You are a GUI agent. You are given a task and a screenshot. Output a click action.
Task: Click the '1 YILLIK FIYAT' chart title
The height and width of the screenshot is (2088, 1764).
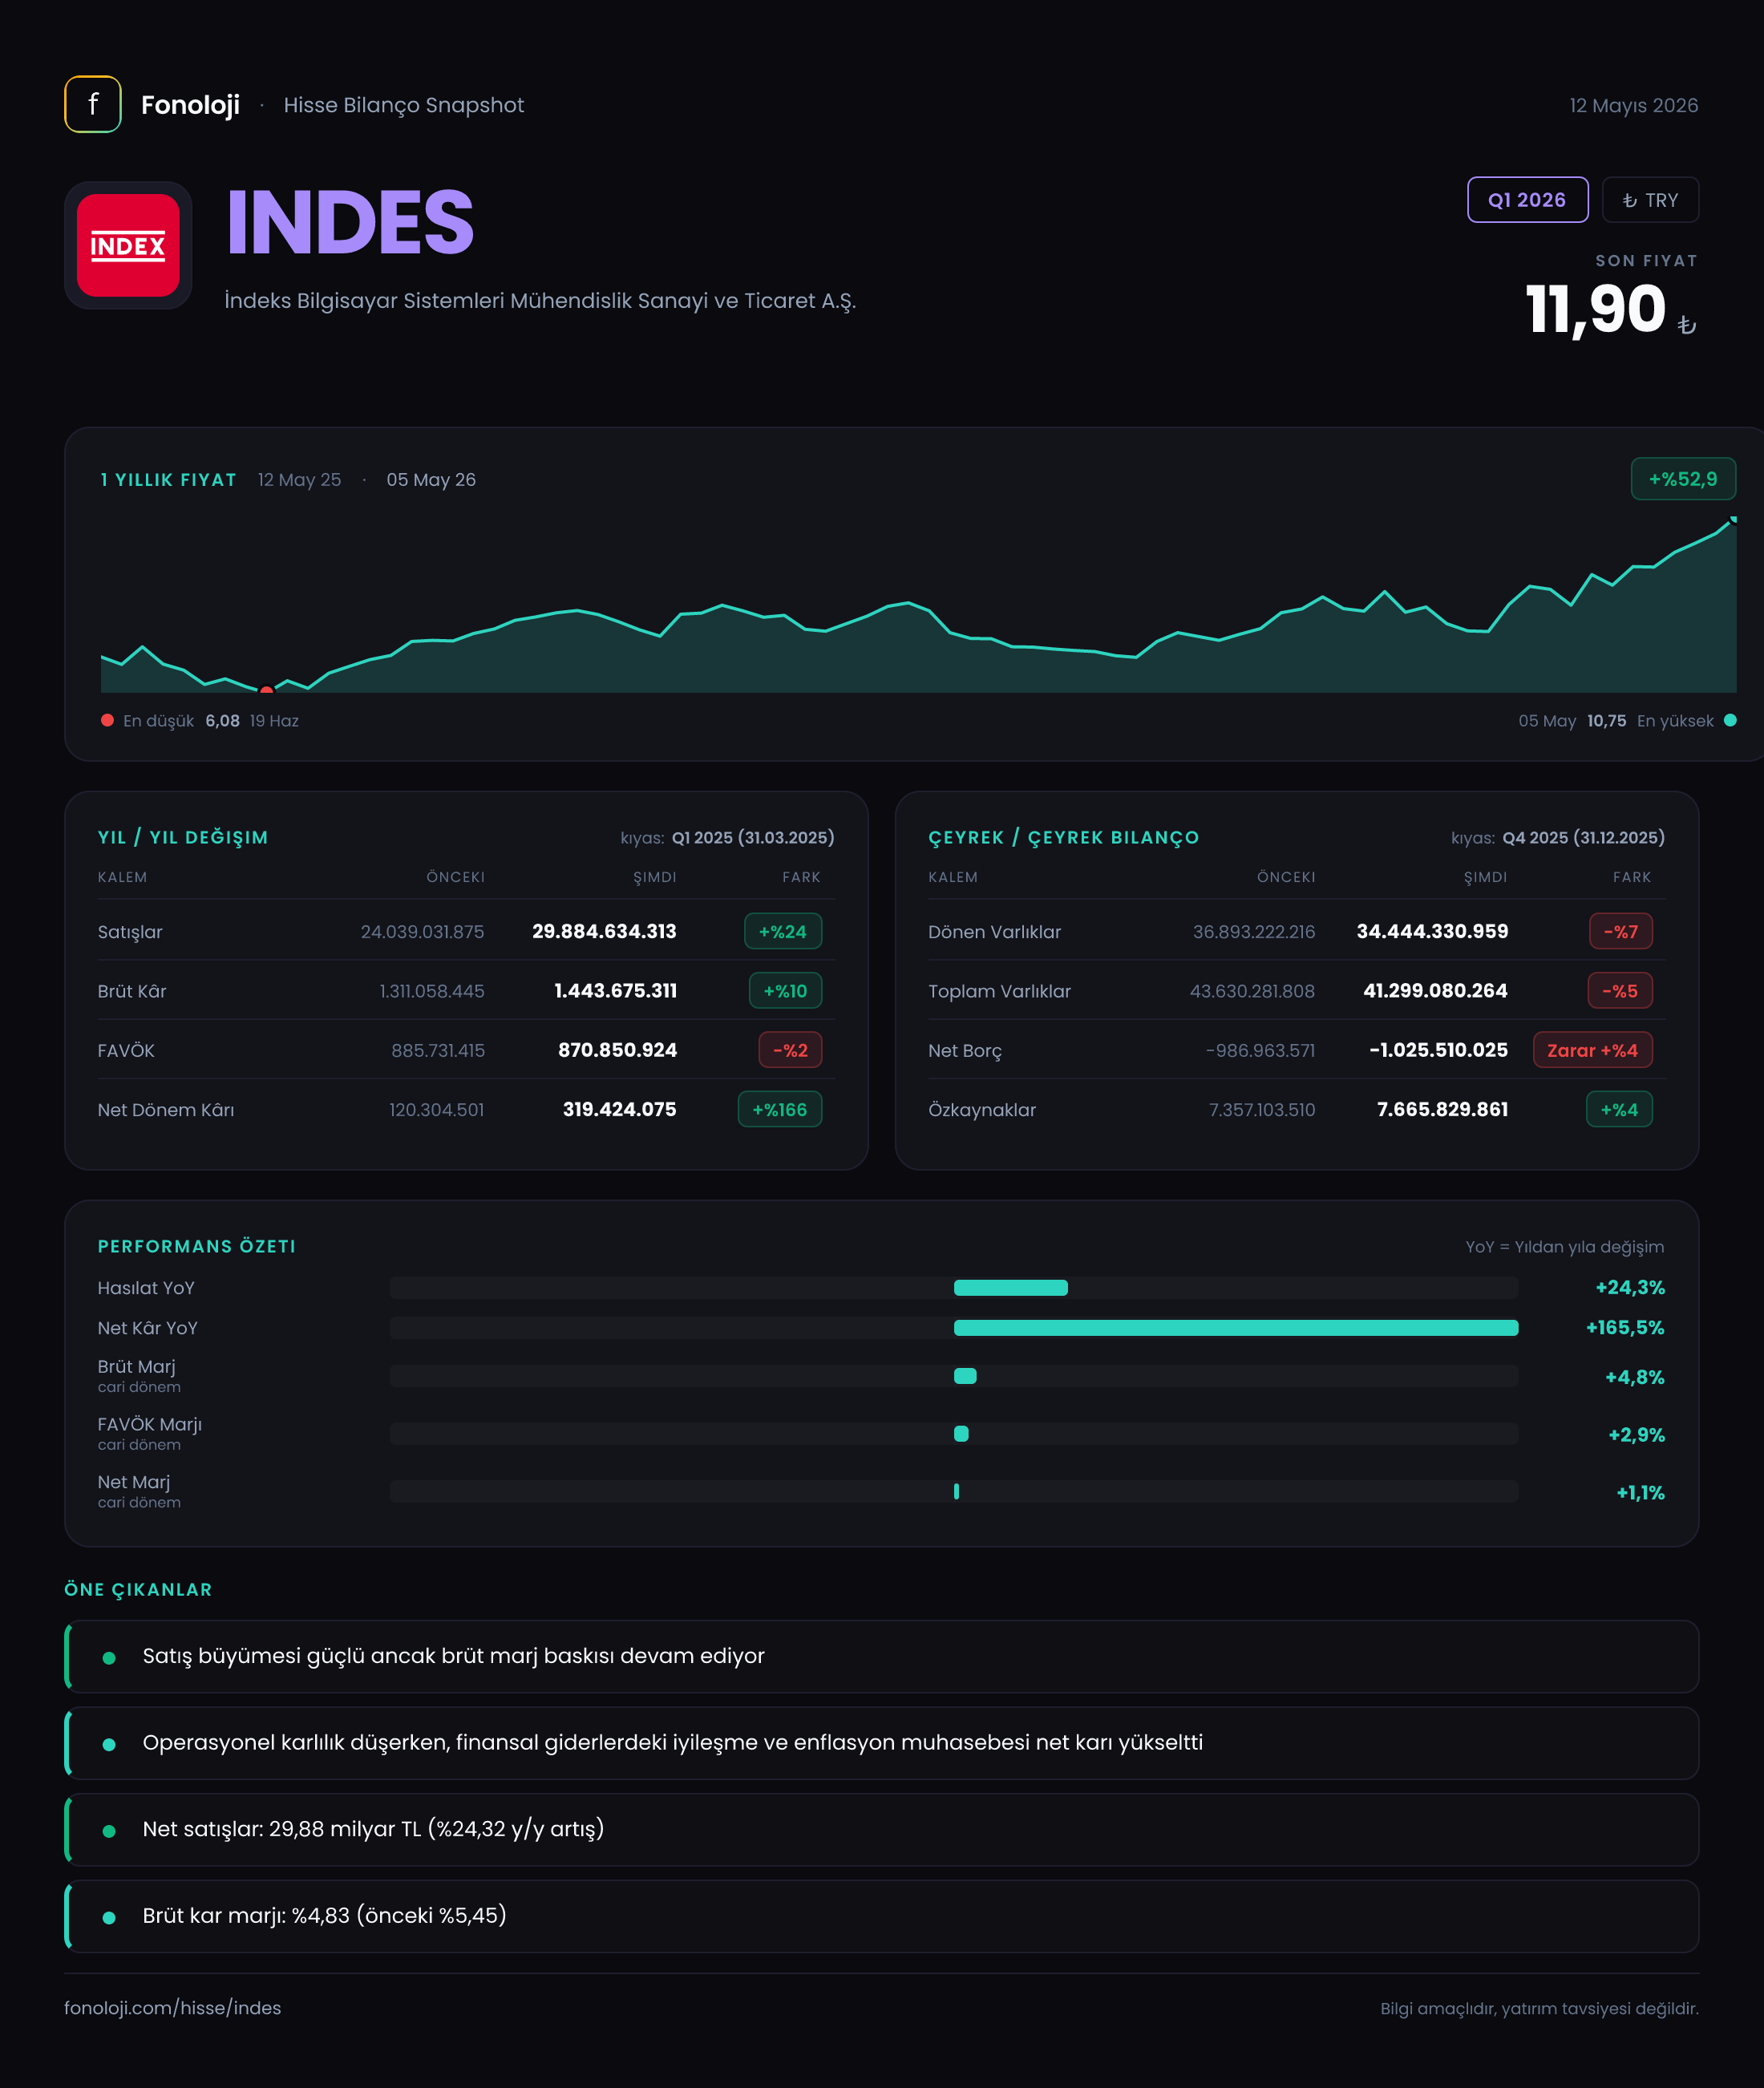tap(168, 480)
